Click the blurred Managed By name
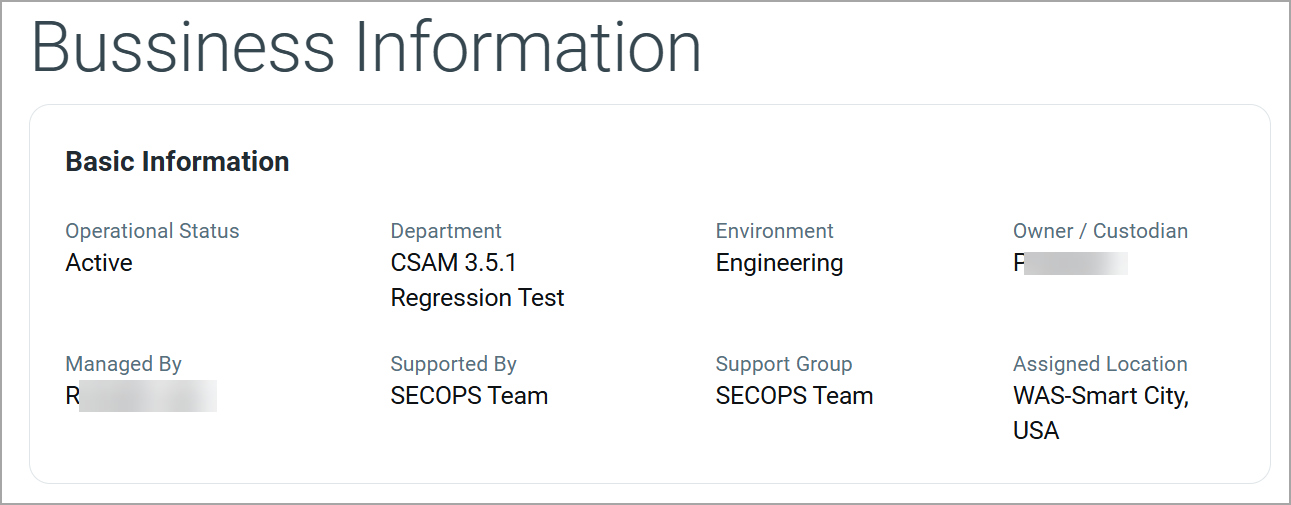Image resolution: width=1291 pixels, height=505 pixels. [x=141, y=396]
